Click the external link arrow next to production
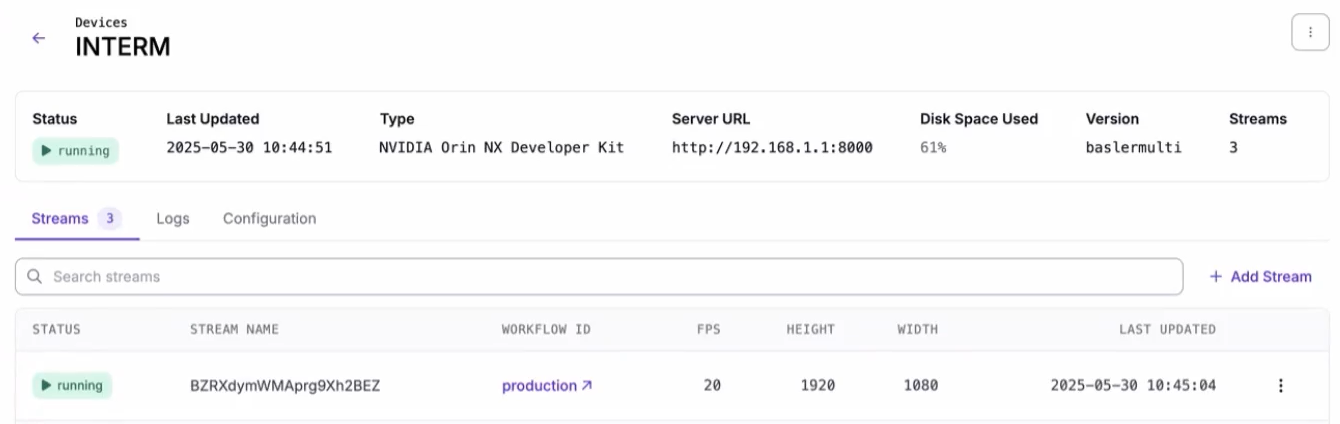This screenshot has width=1340, height=424. pyautogui.click(x=587, y=385)
